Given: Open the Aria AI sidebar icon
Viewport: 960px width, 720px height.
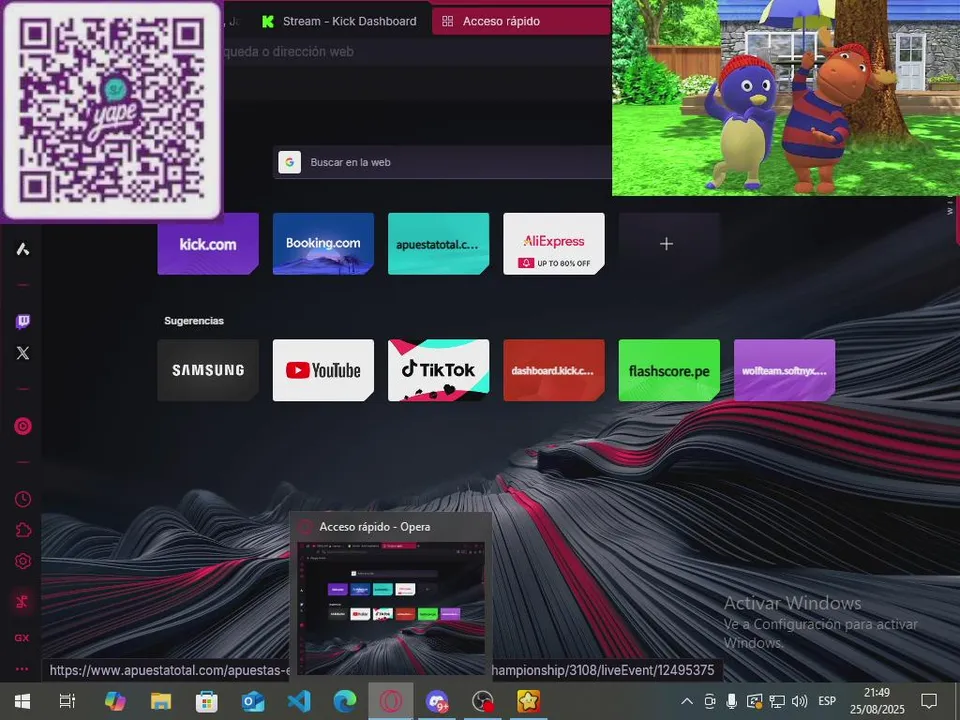Looking at the screenshot, I should [23, 249].
